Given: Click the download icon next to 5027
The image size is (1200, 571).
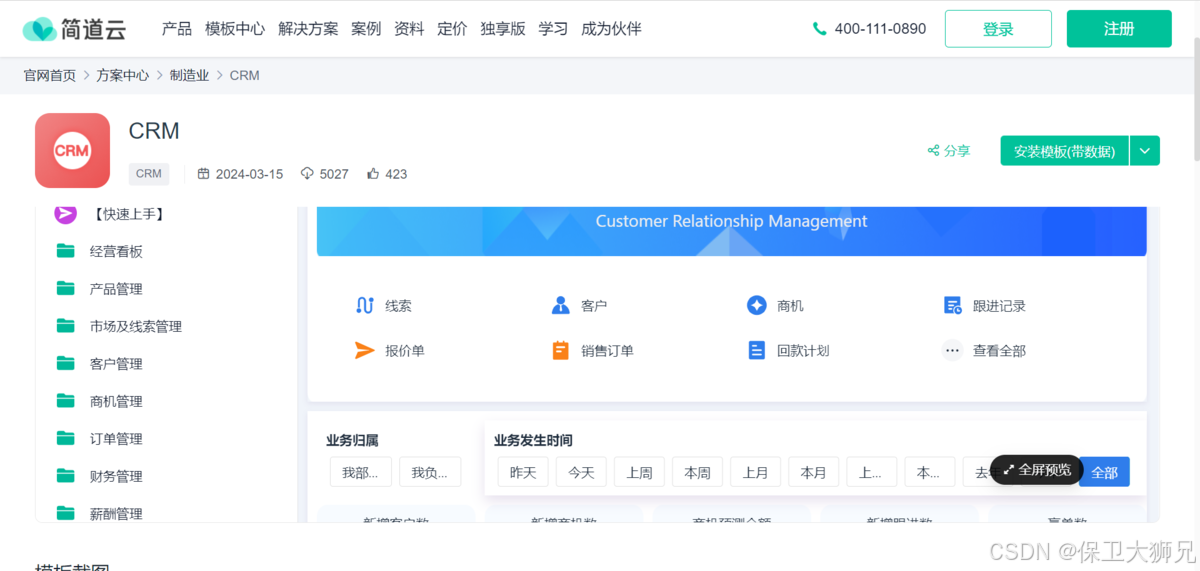Looking at the screenshot, I should click(307, 174).
